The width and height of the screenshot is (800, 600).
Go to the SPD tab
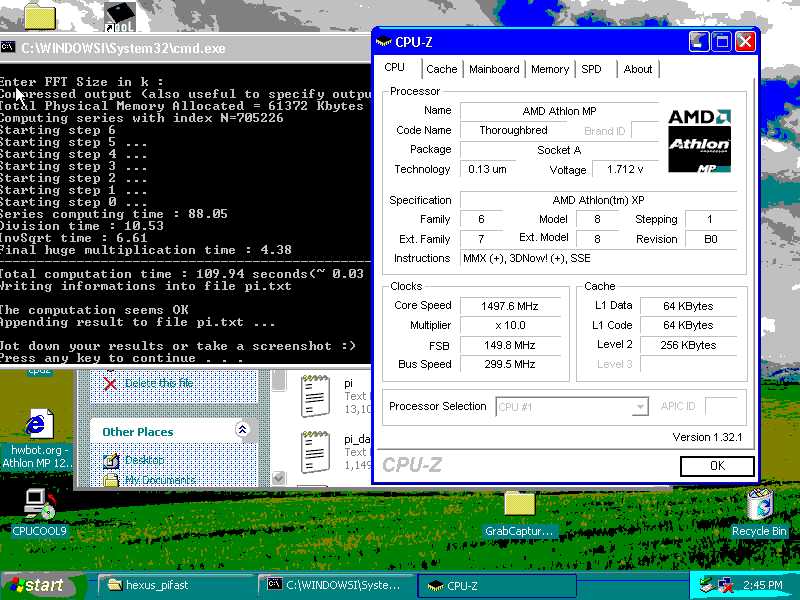[x=591, y=69]
